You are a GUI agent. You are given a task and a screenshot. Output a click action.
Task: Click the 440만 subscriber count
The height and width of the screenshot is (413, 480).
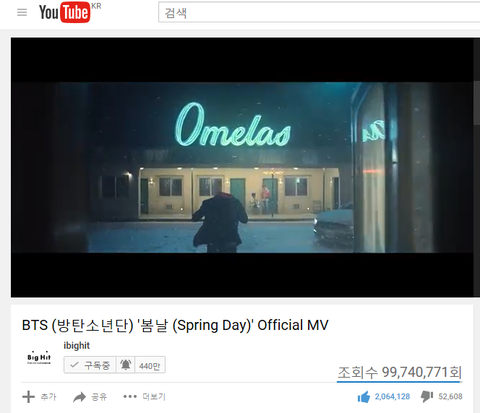tap(150, 366)
